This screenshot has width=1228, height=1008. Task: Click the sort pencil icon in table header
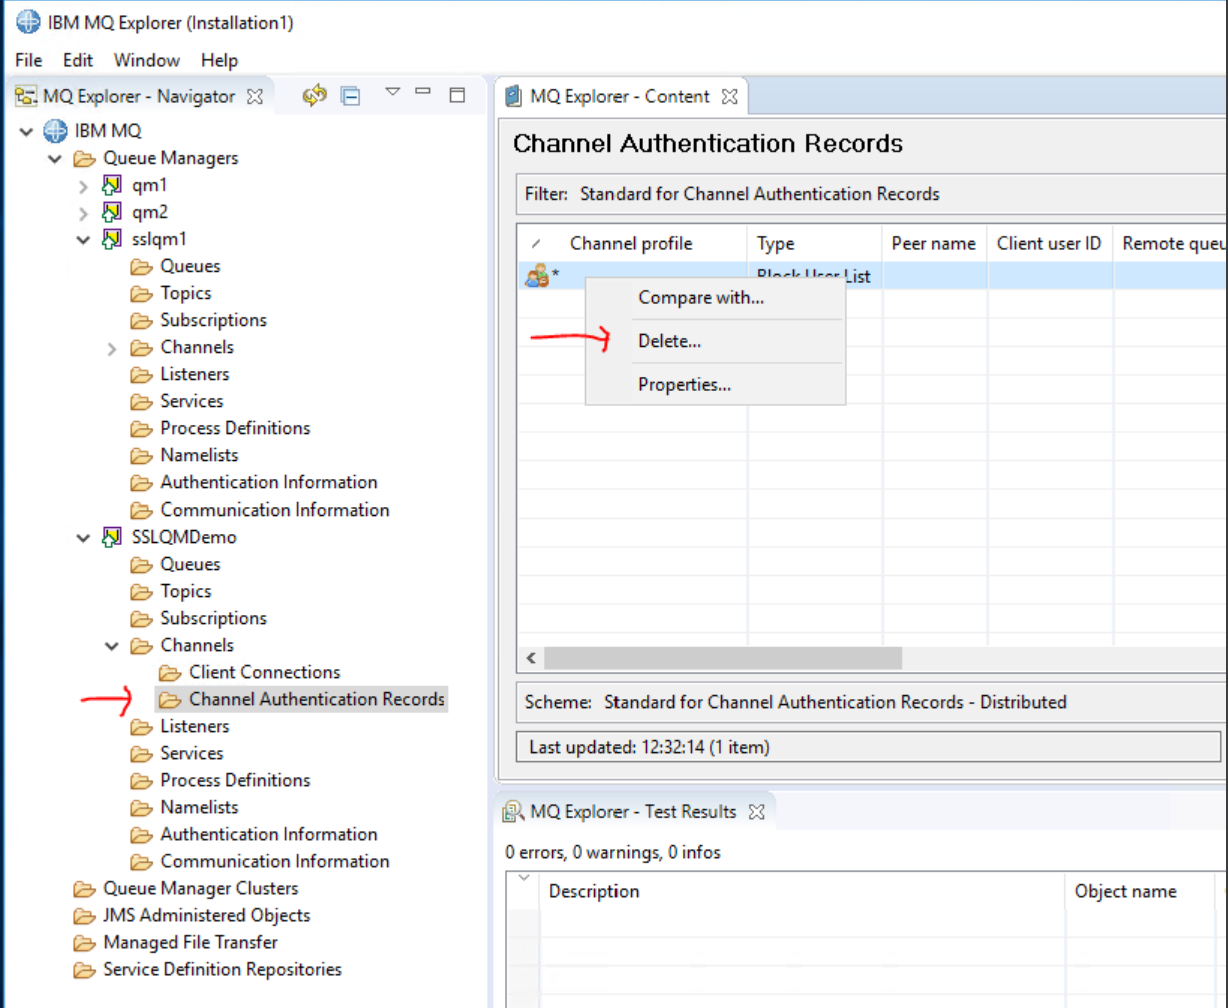(537, 244)
